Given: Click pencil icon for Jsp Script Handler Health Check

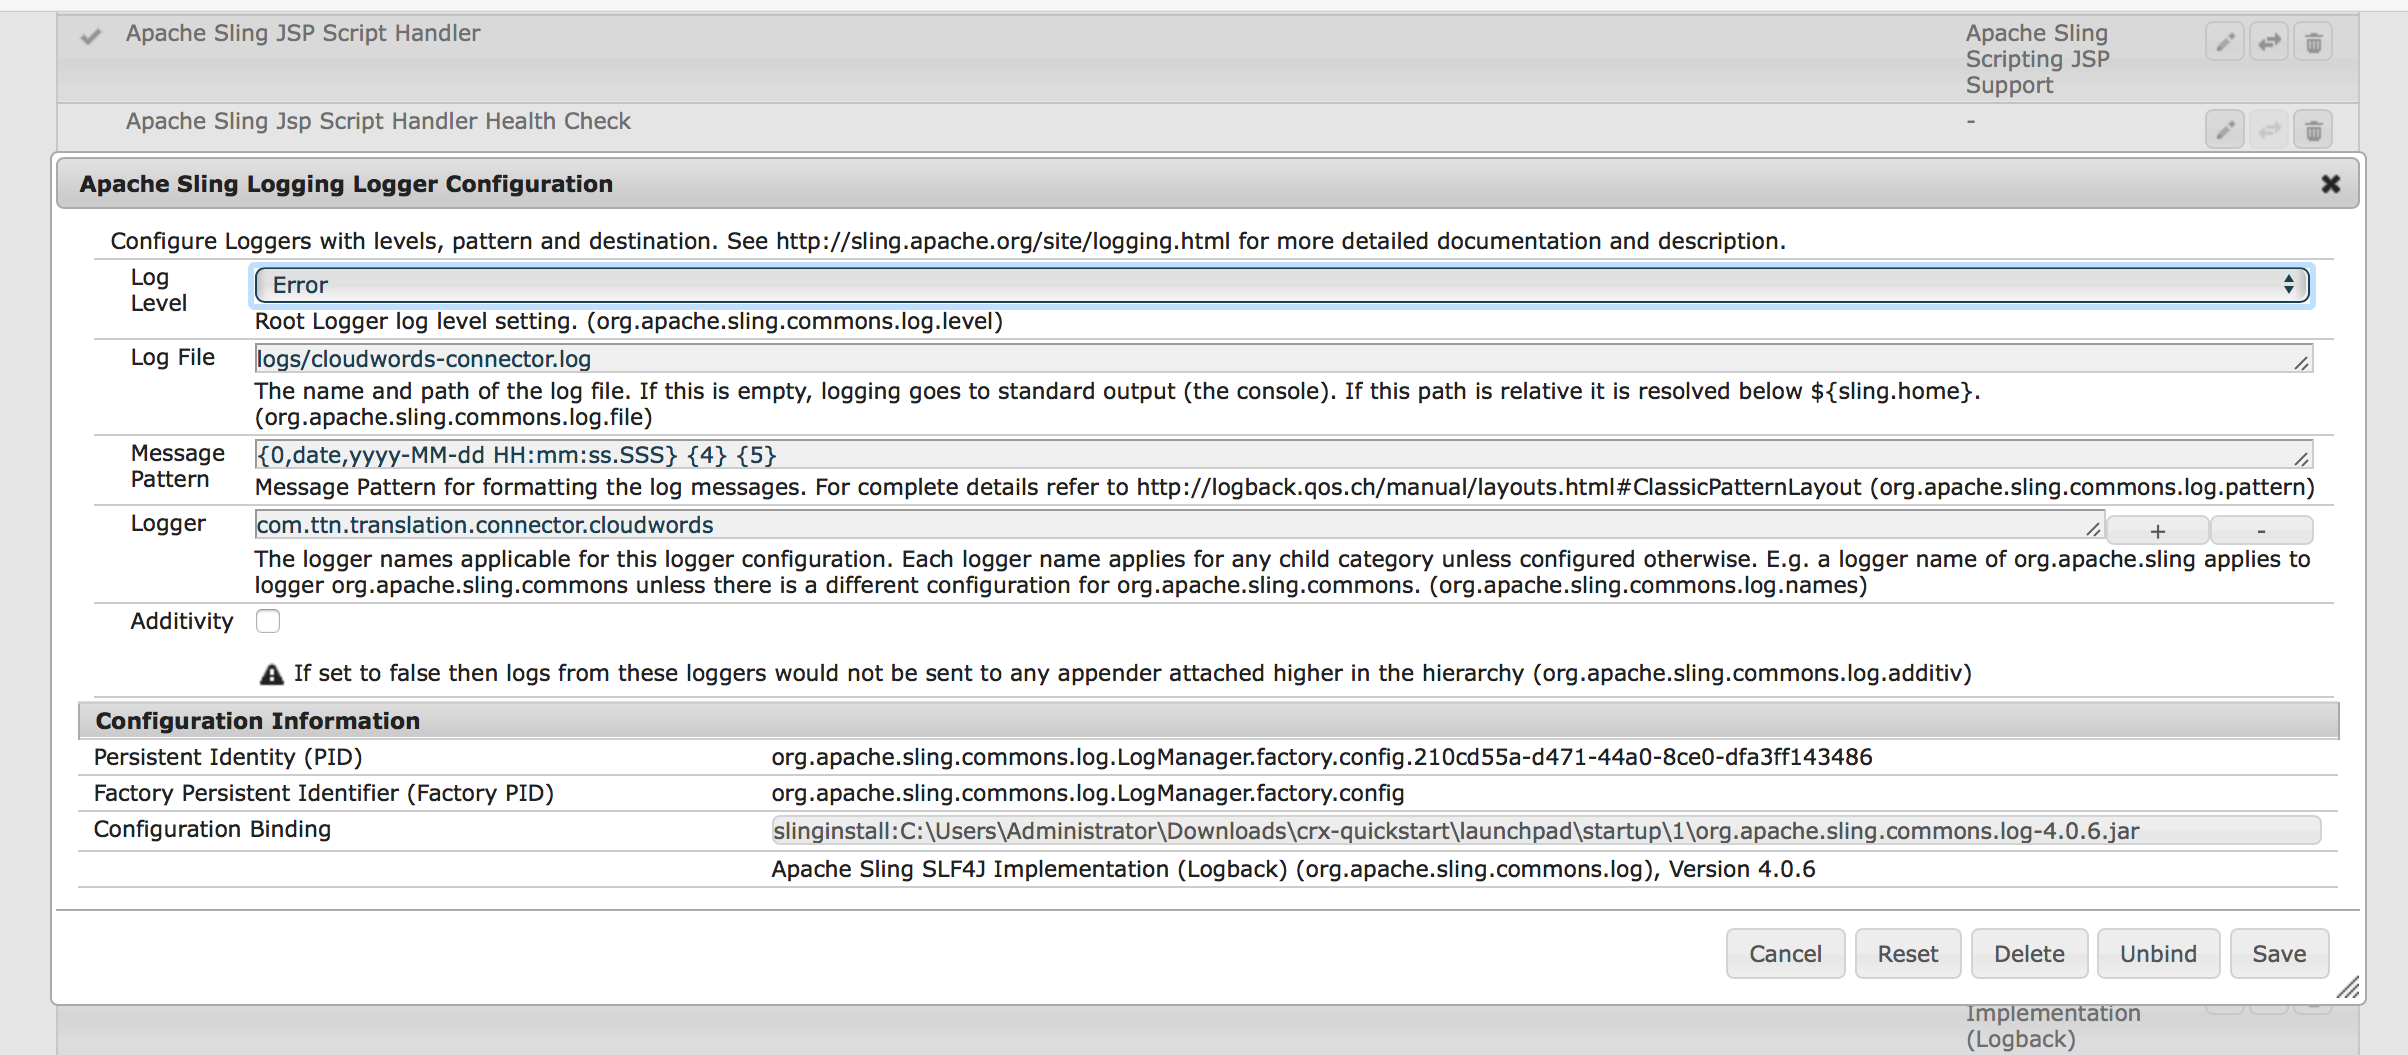Looking at the screenshot, I should [x=2224, y=130].
